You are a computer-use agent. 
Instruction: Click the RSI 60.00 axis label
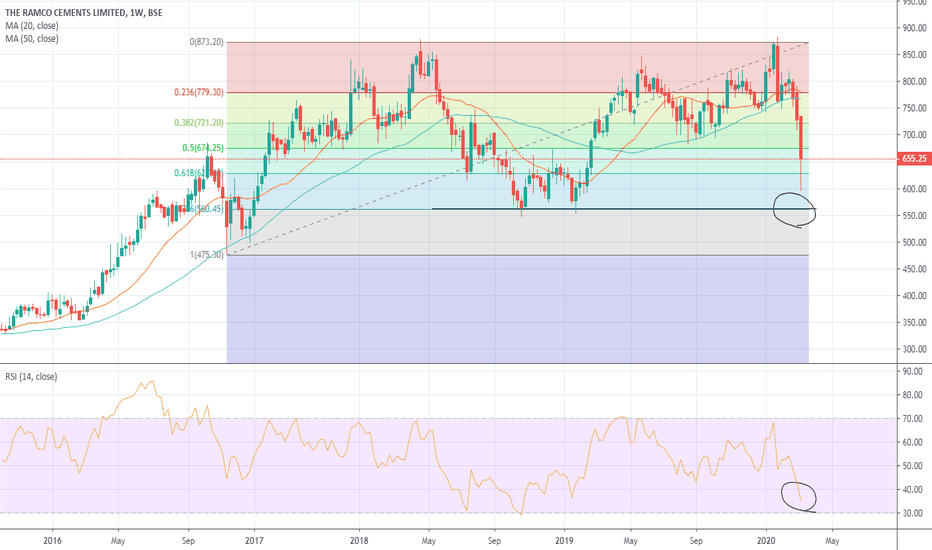click(x=914, y=442)
